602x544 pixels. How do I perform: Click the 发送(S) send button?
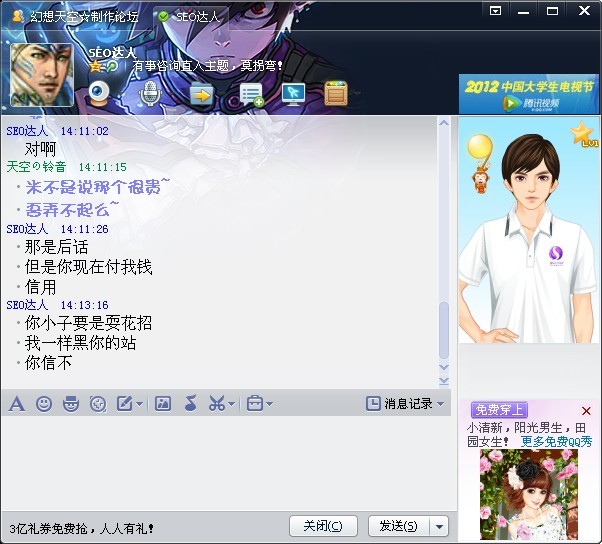click(399, 526)
